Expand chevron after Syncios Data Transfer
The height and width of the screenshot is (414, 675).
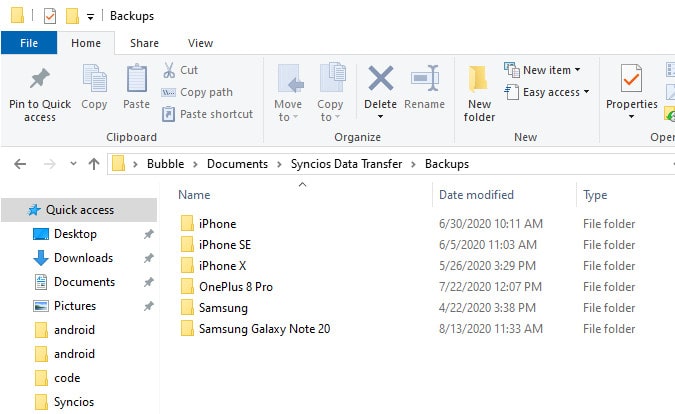pyautogui.click(x=413, y=164)
